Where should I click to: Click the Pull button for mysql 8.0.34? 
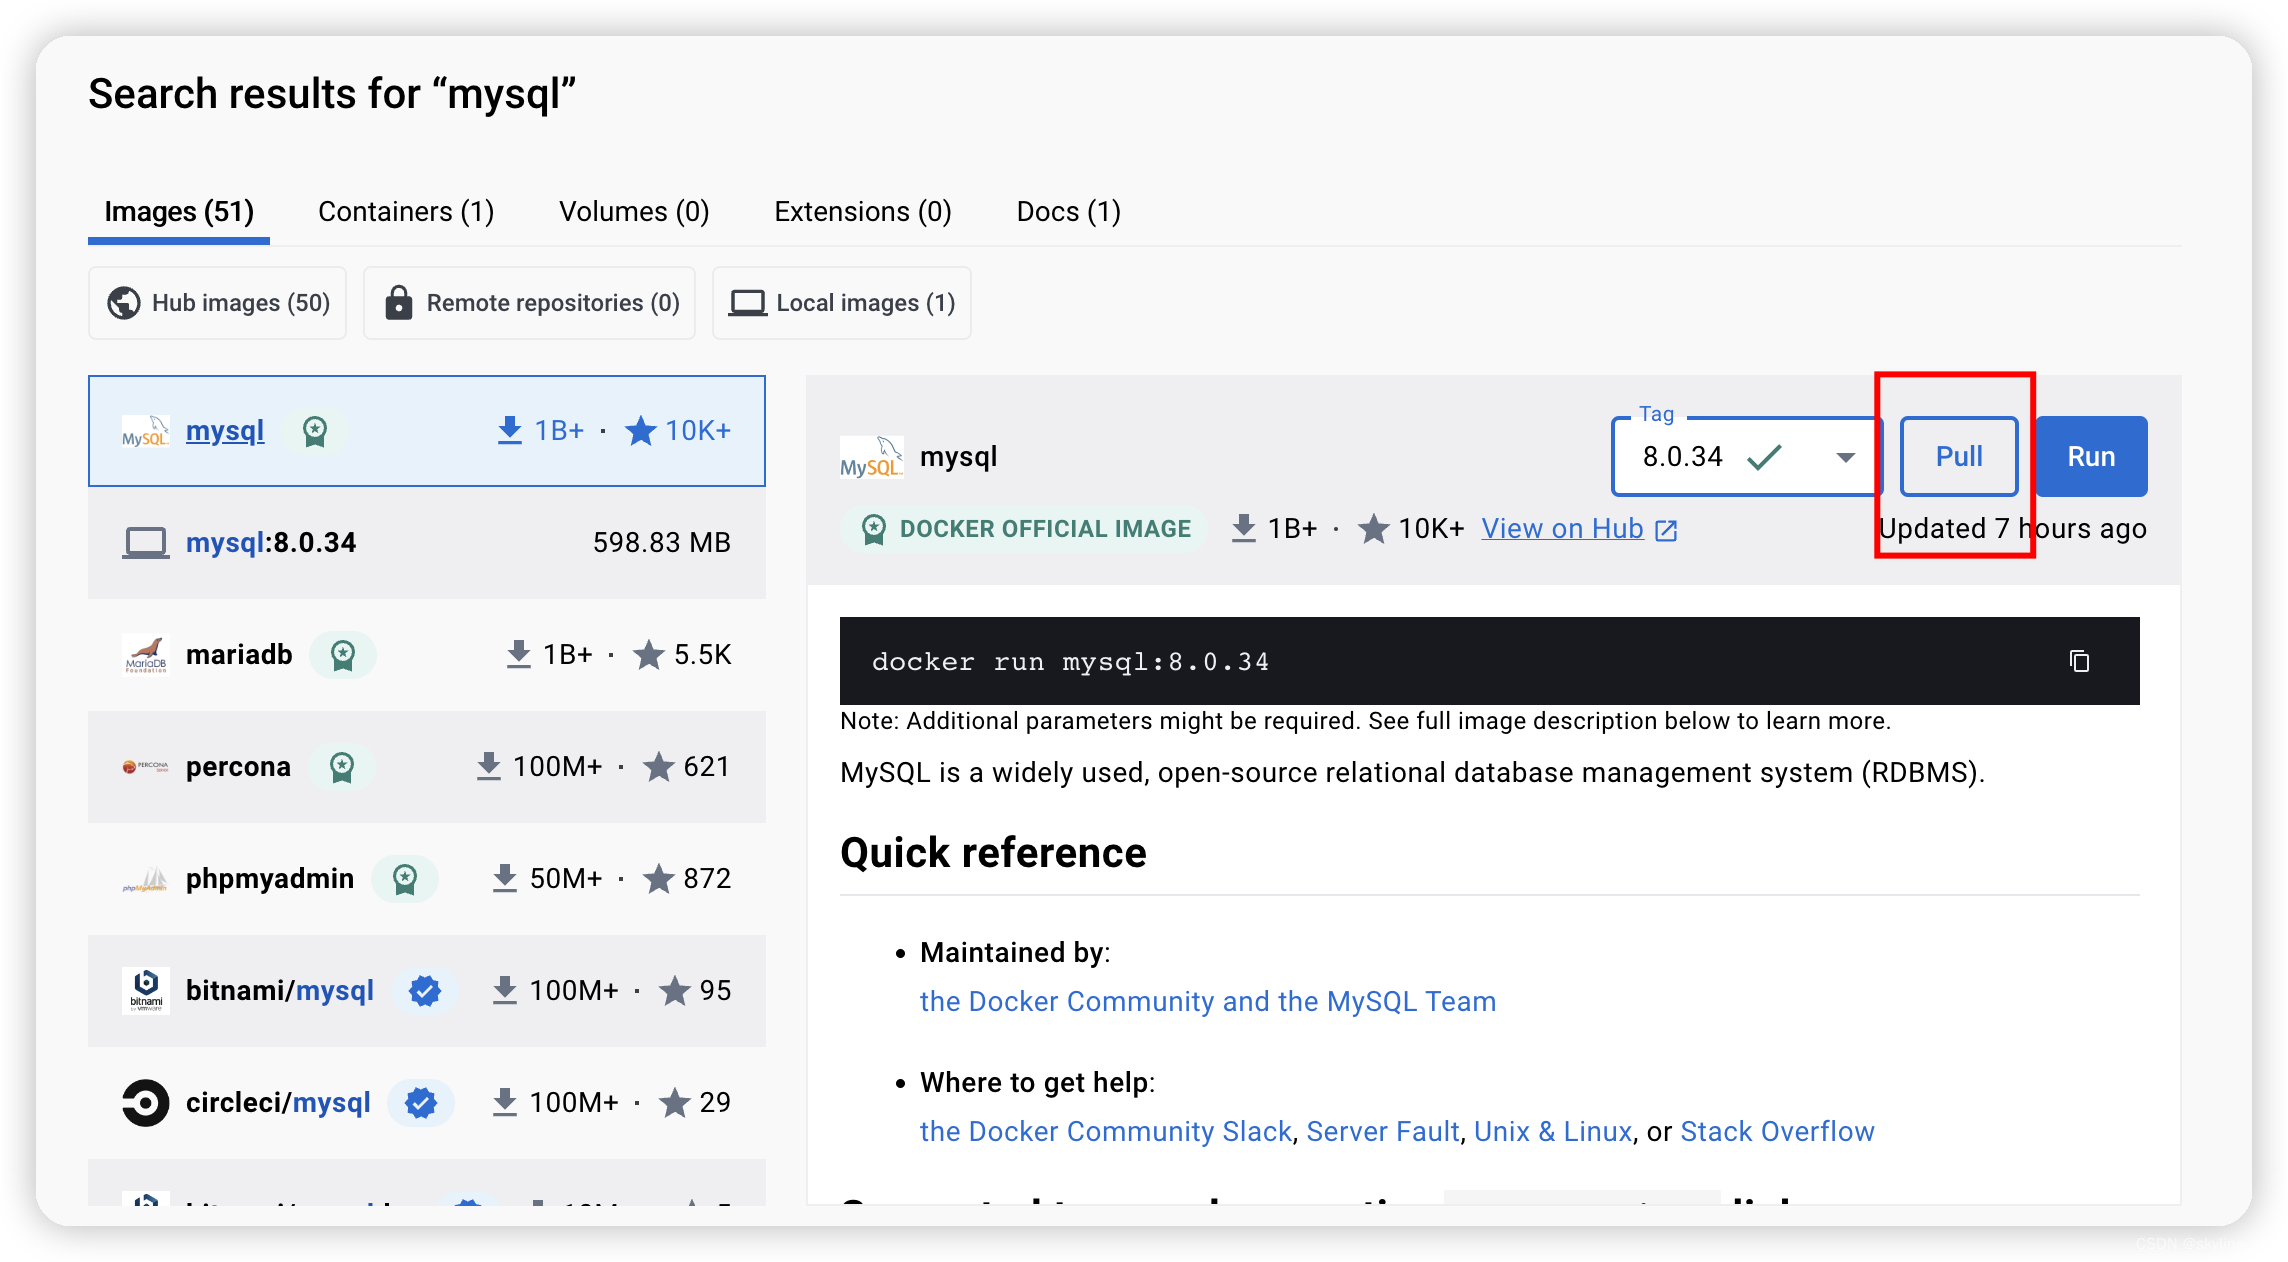click(1959, 455)
